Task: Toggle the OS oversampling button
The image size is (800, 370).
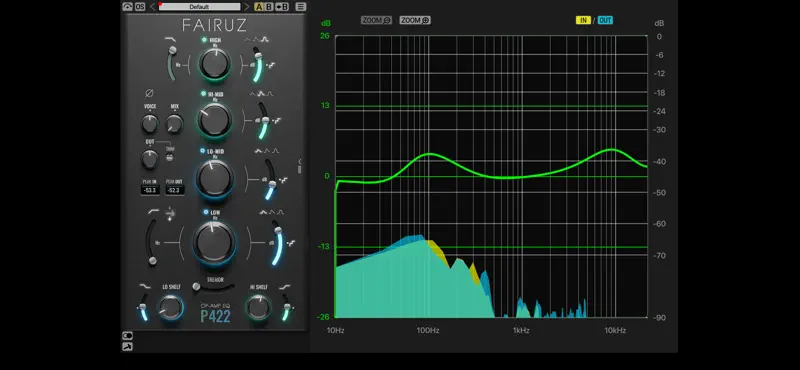Action: tap(140, 7)
